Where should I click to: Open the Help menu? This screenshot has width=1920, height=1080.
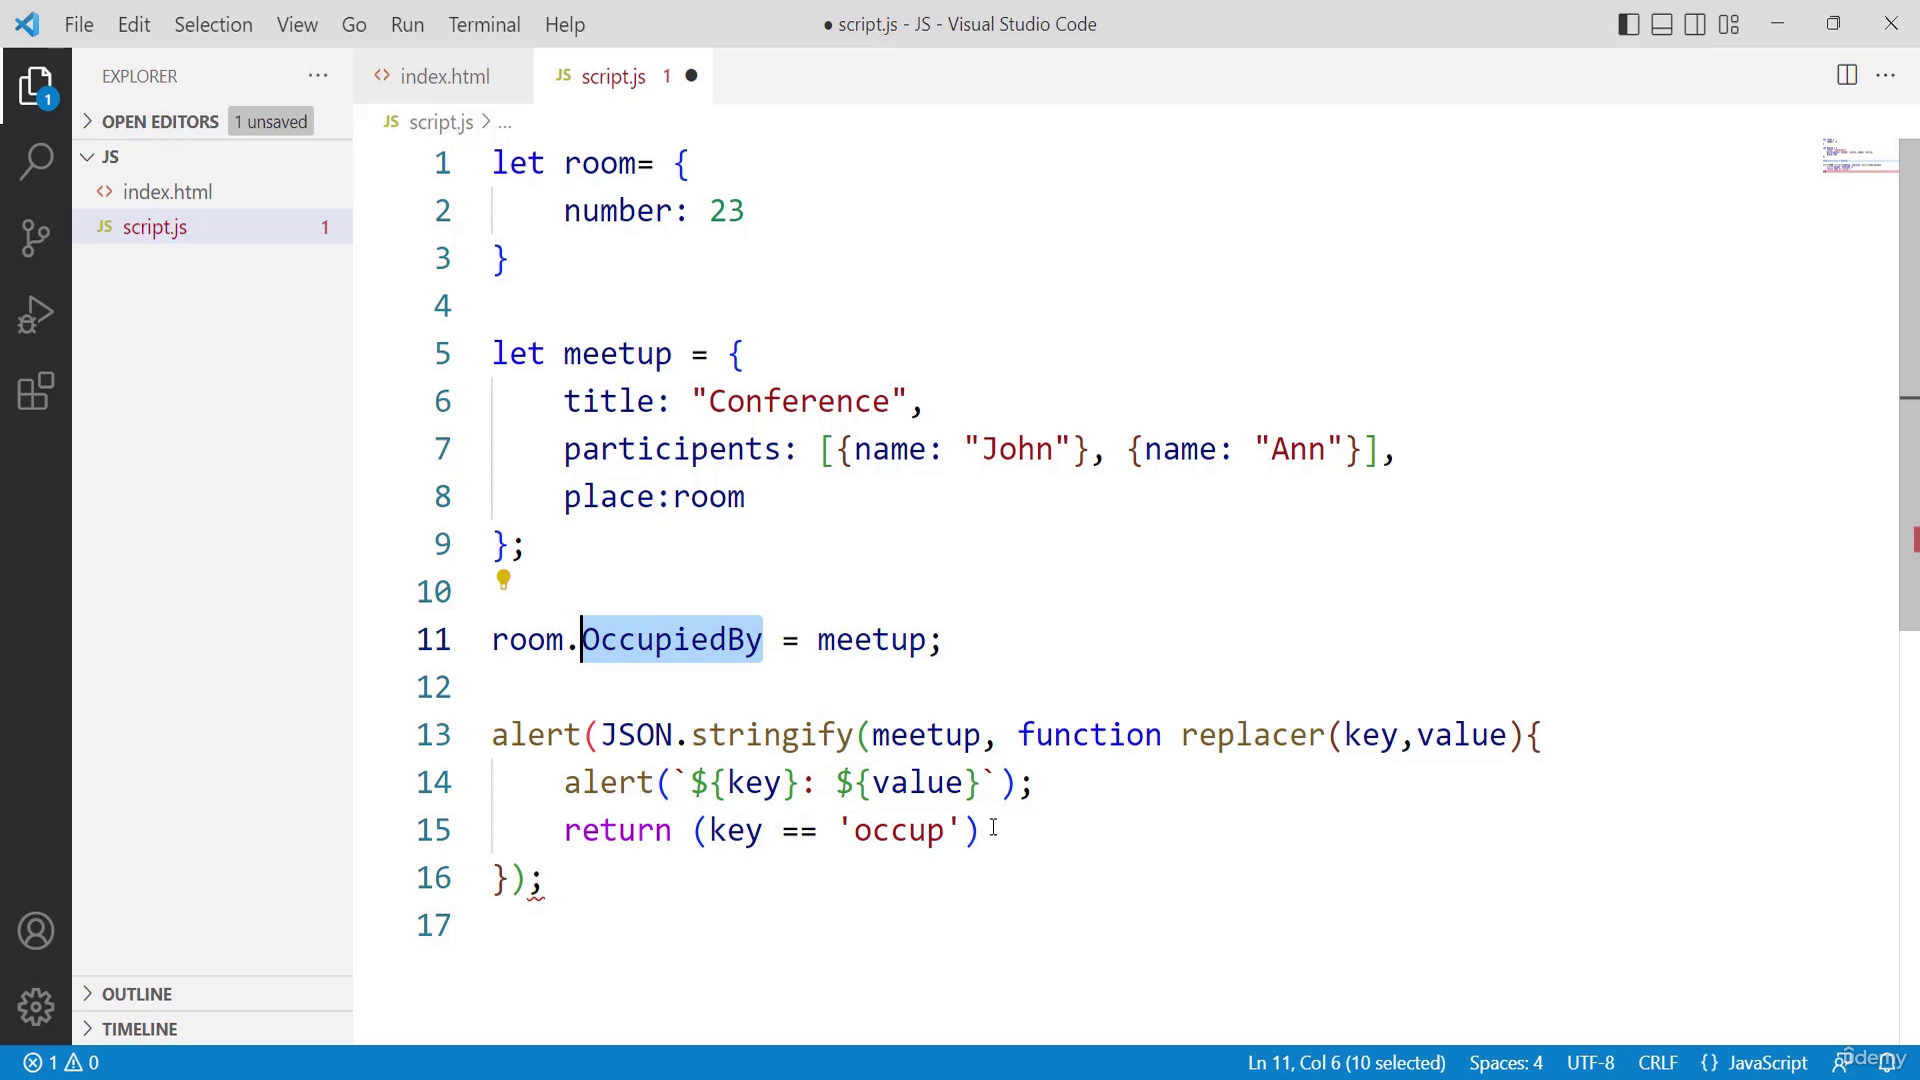565,24
